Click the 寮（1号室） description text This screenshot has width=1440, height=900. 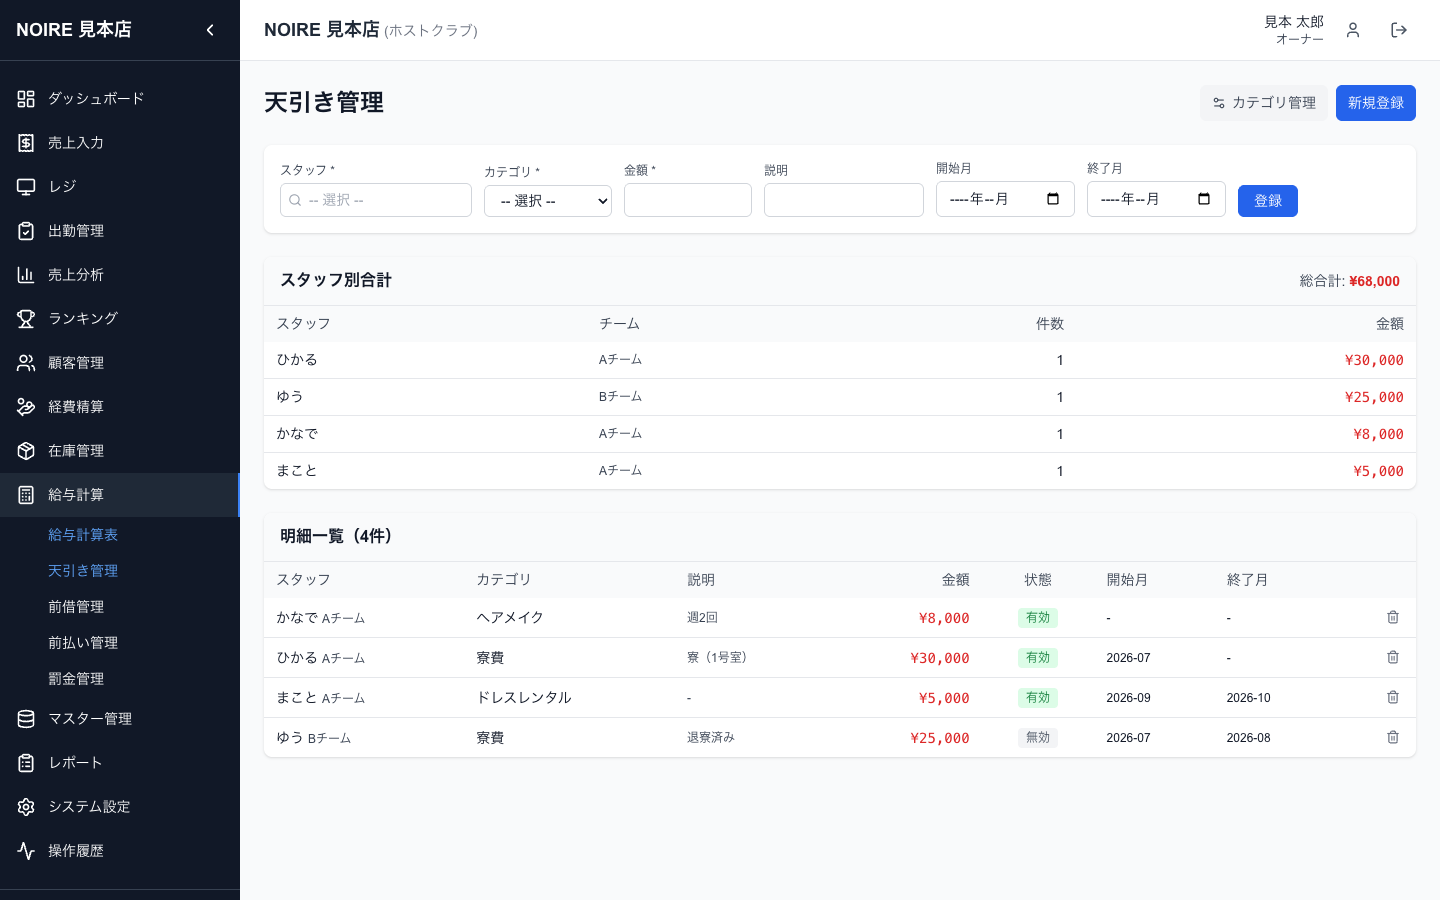(x=719, y=658)
